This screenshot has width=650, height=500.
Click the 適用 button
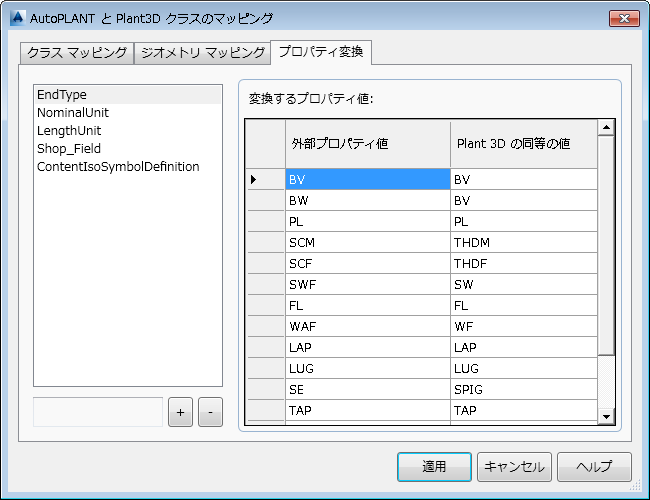click(434, 467)
